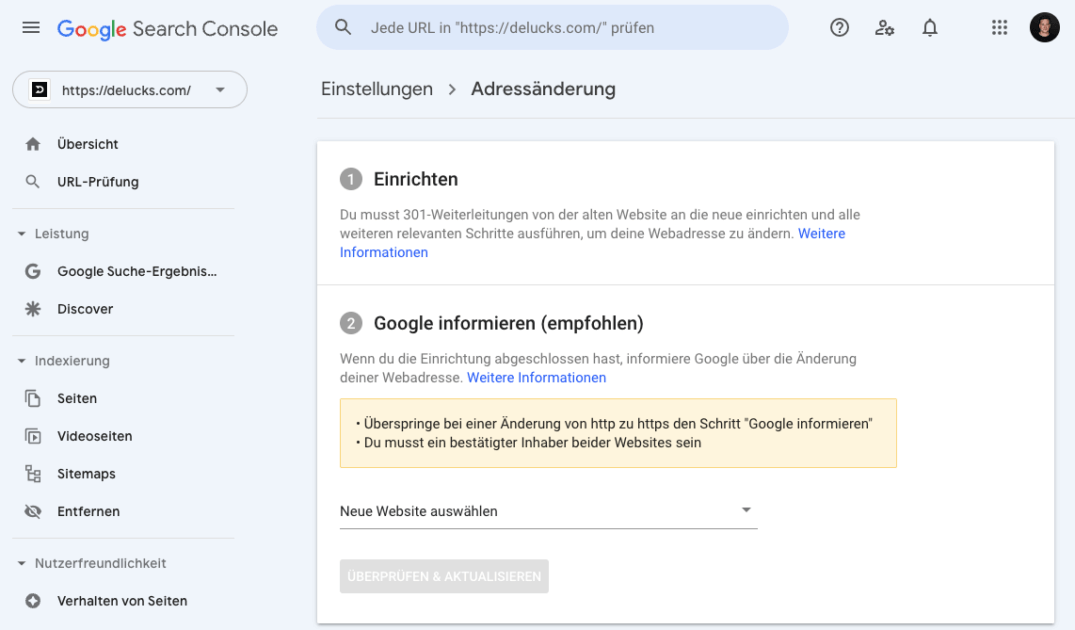Image resolution: width=1075 pixels, height=630 pixels.
Task: Open the hamburger main menu
Action: (x=31, y=29)
